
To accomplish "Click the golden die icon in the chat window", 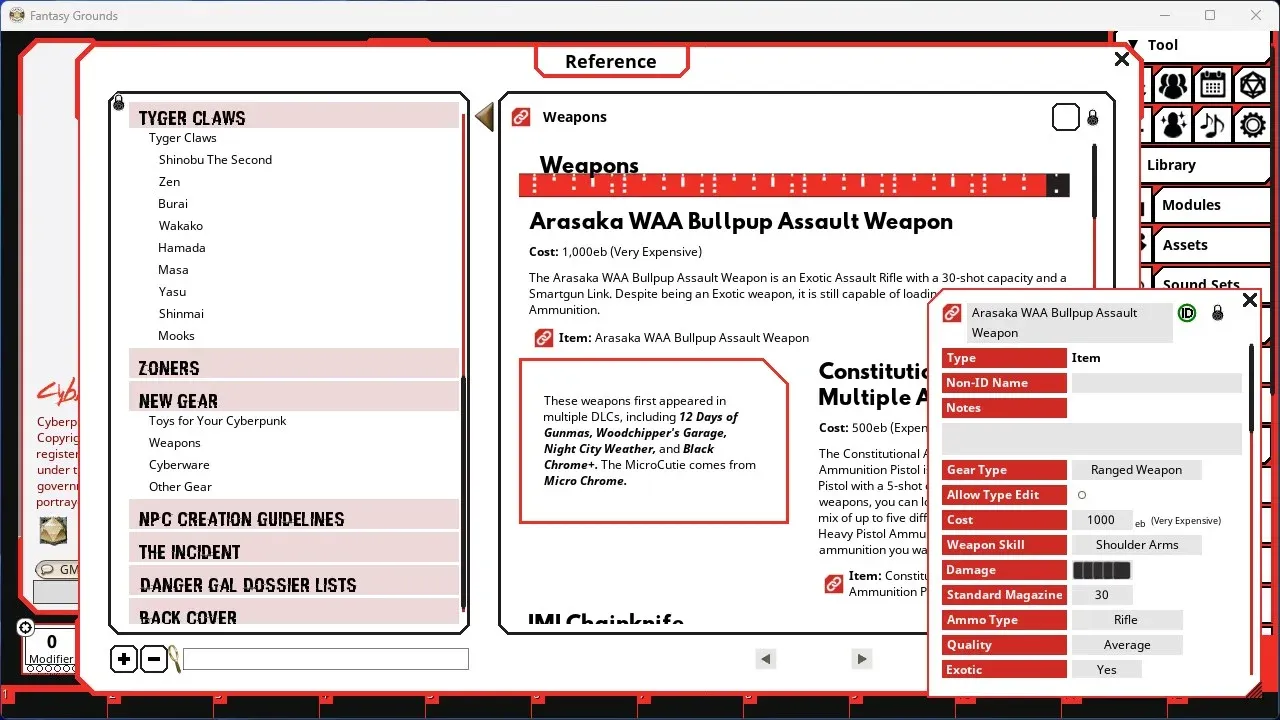I will 53,531.
